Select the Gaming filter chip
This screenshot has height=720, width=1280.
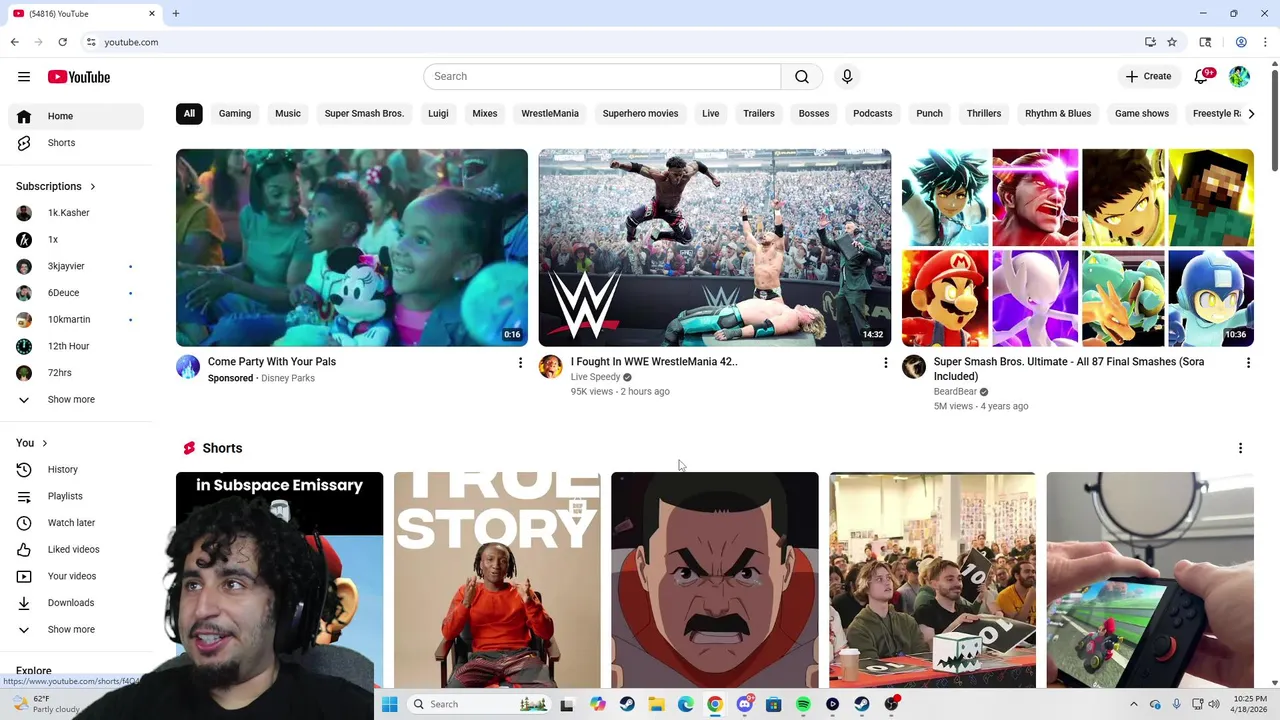(235, 114)
